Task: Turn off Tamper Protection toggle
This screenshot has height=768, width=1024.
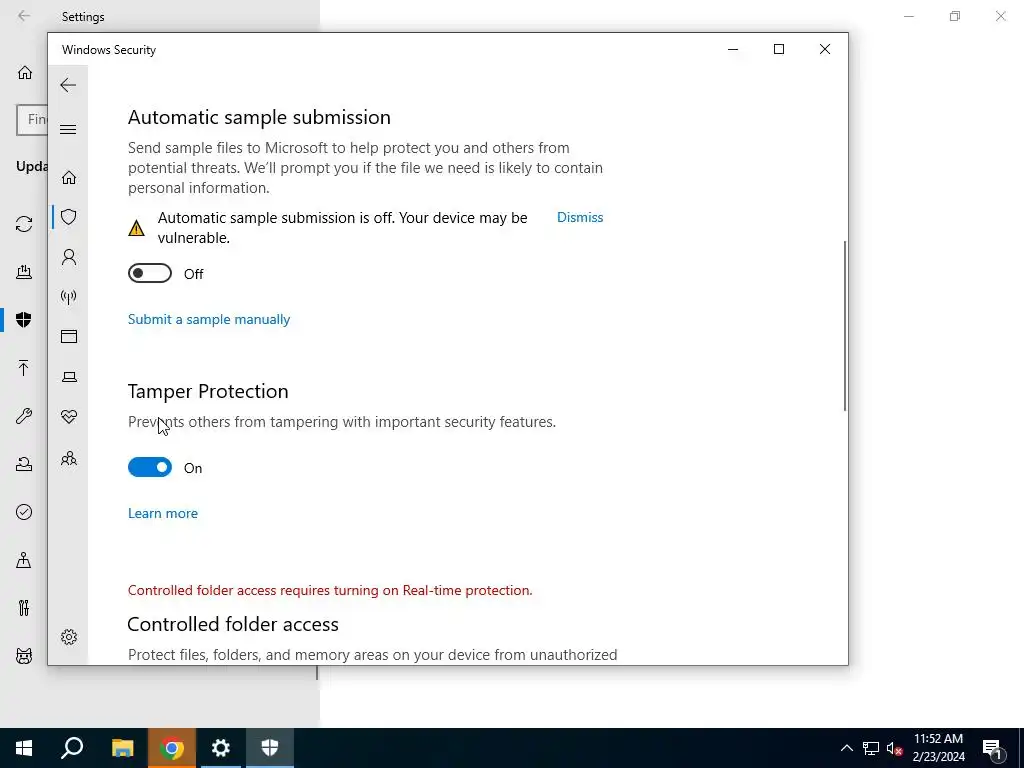Action: (150, 467)
